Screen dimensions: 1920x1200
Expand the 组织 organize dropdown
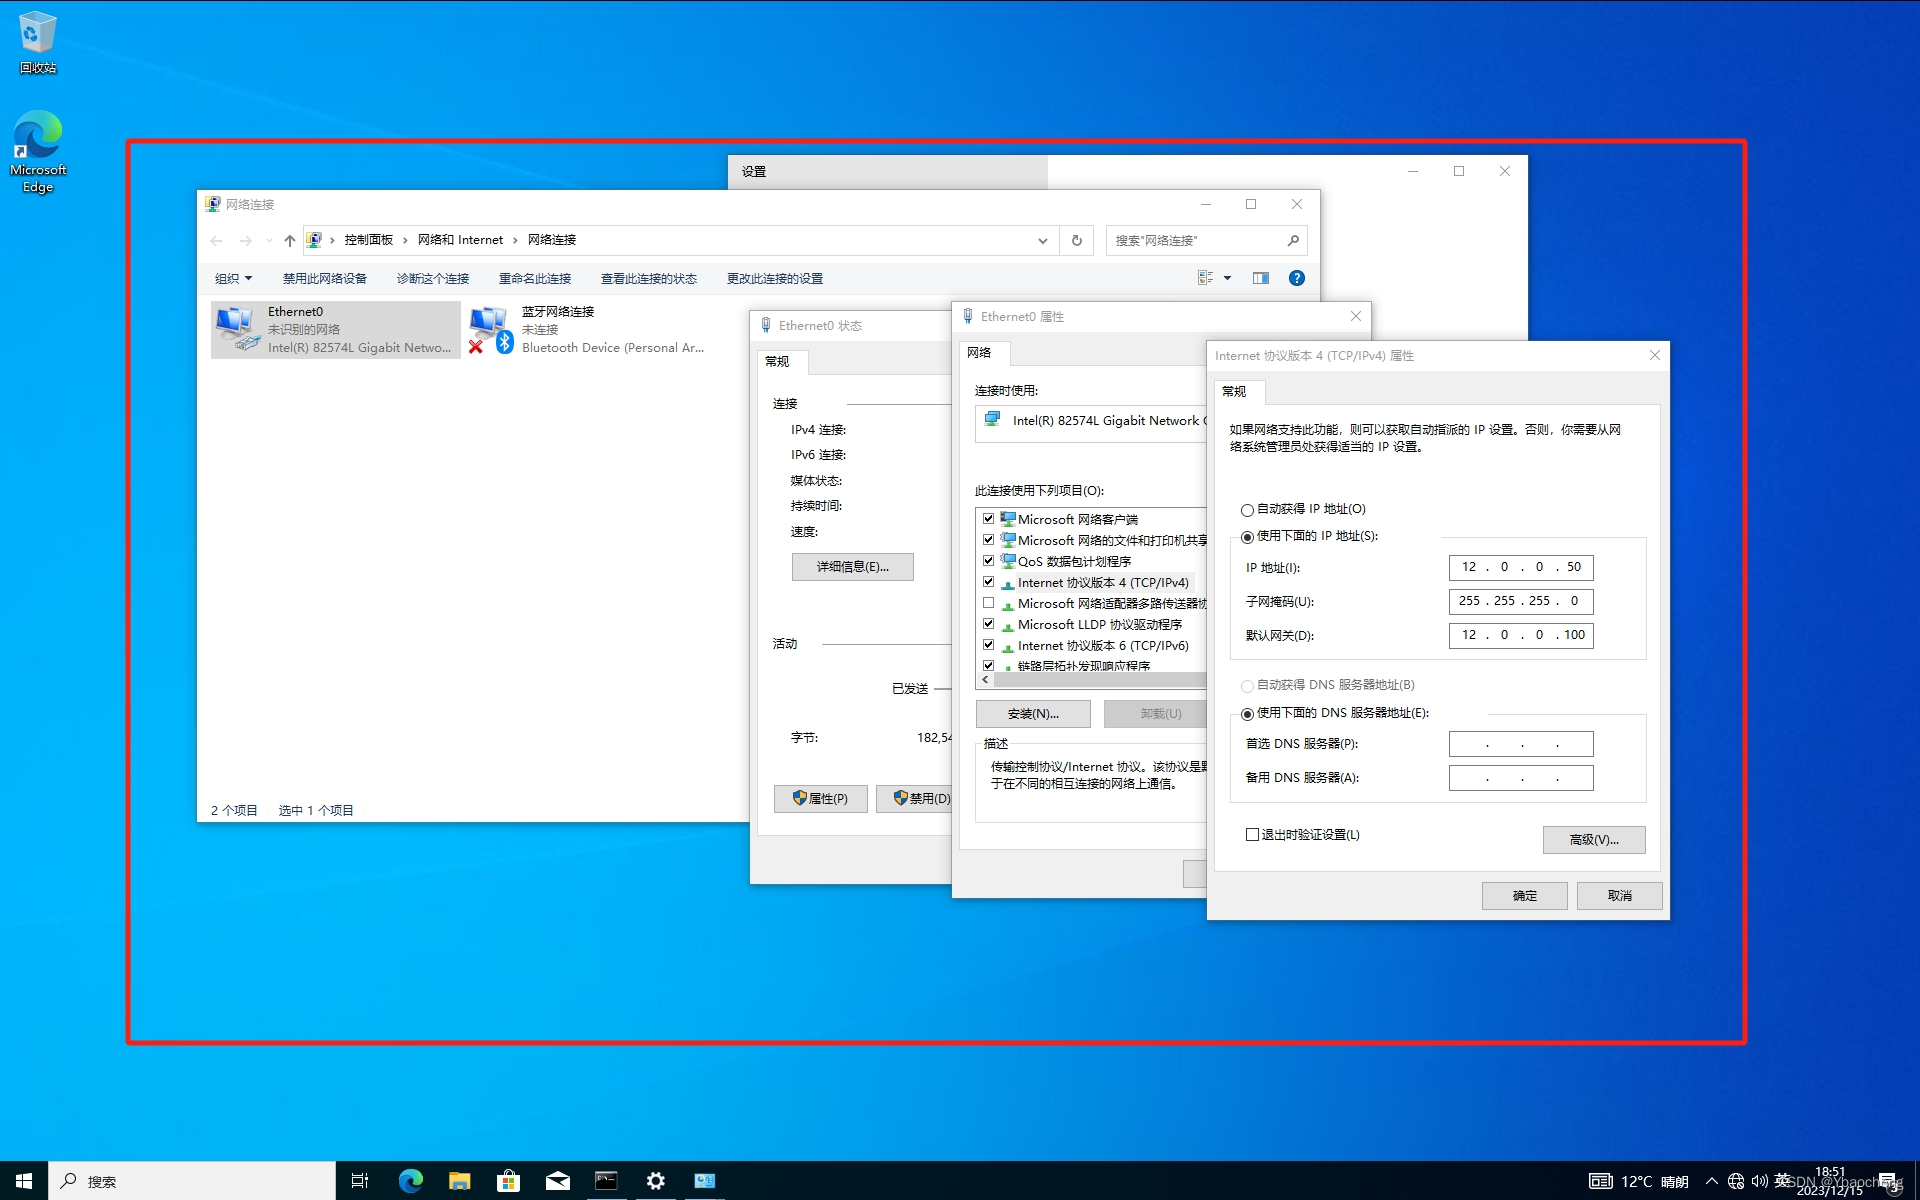point(233,278)
